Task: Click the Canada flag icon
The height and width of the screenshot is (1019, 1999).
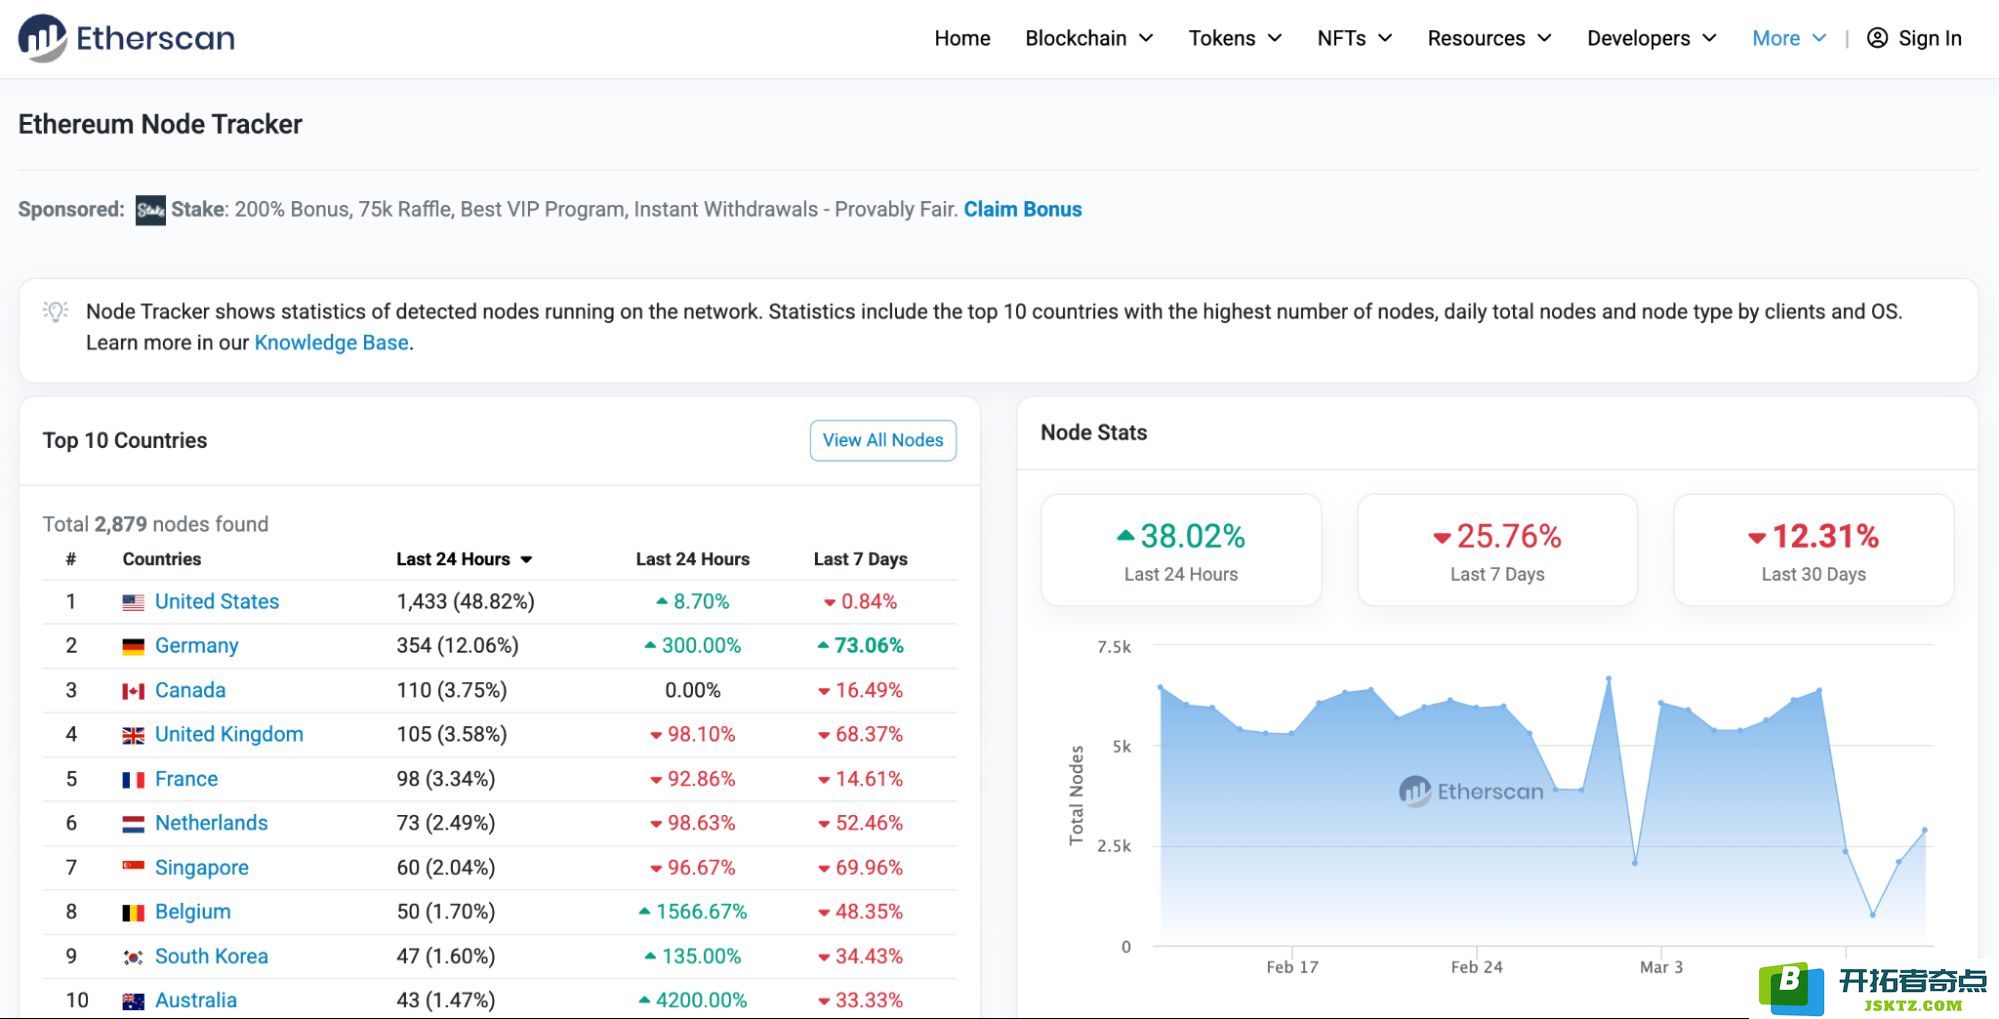Action: (133, 691)
